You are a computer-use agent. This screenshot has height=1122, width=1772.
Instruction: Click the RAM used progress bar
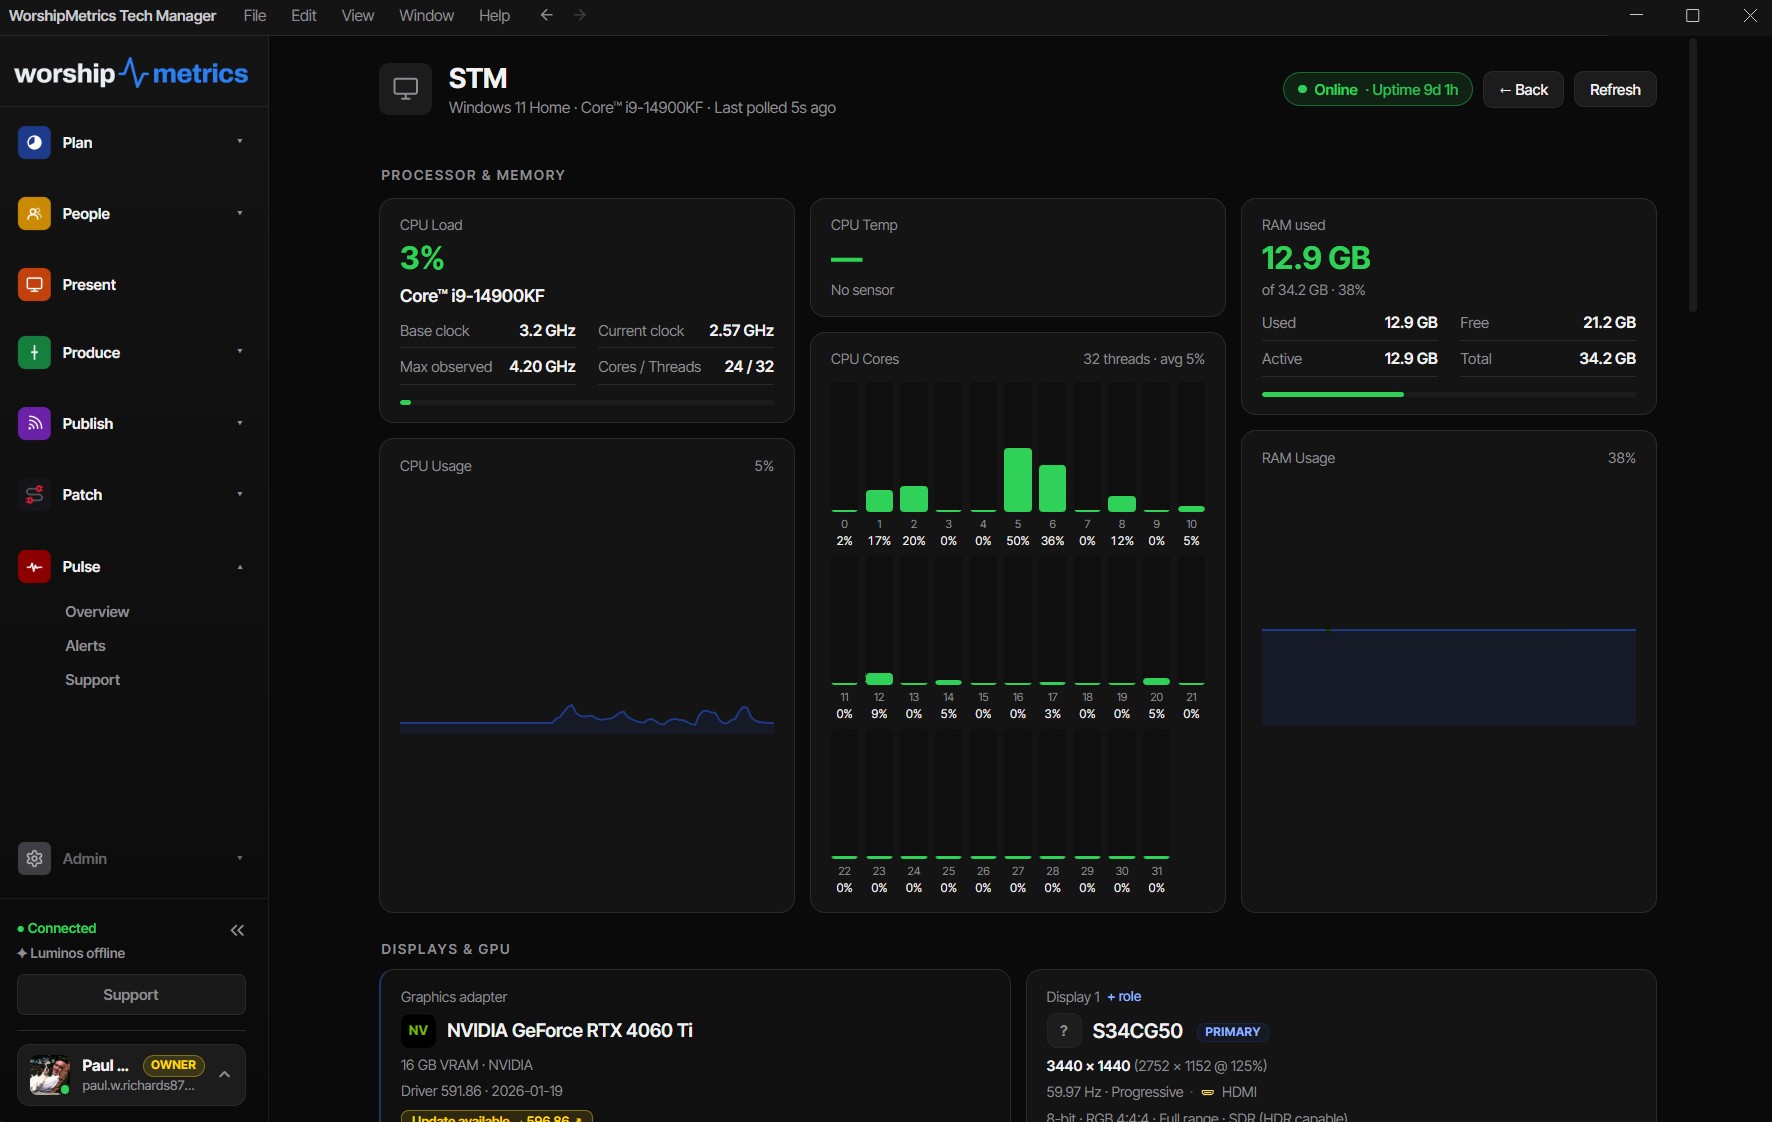coord(1448,395)
